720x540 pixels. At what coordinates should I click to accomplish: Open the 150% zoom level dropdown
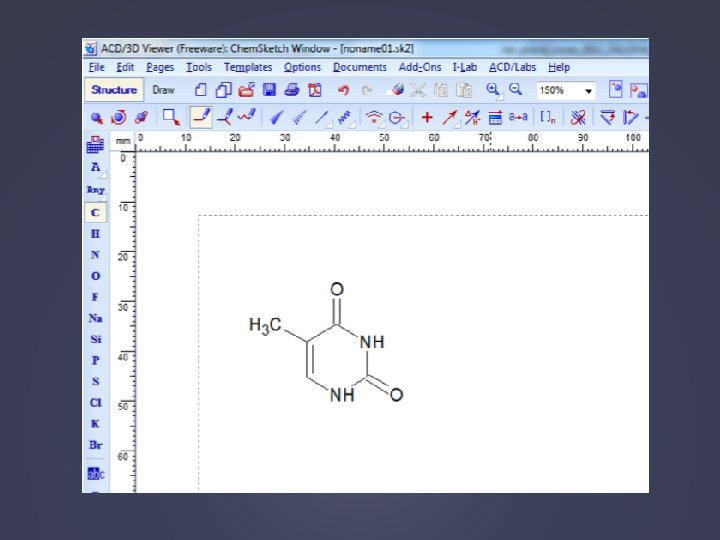[x=588, y=91]
